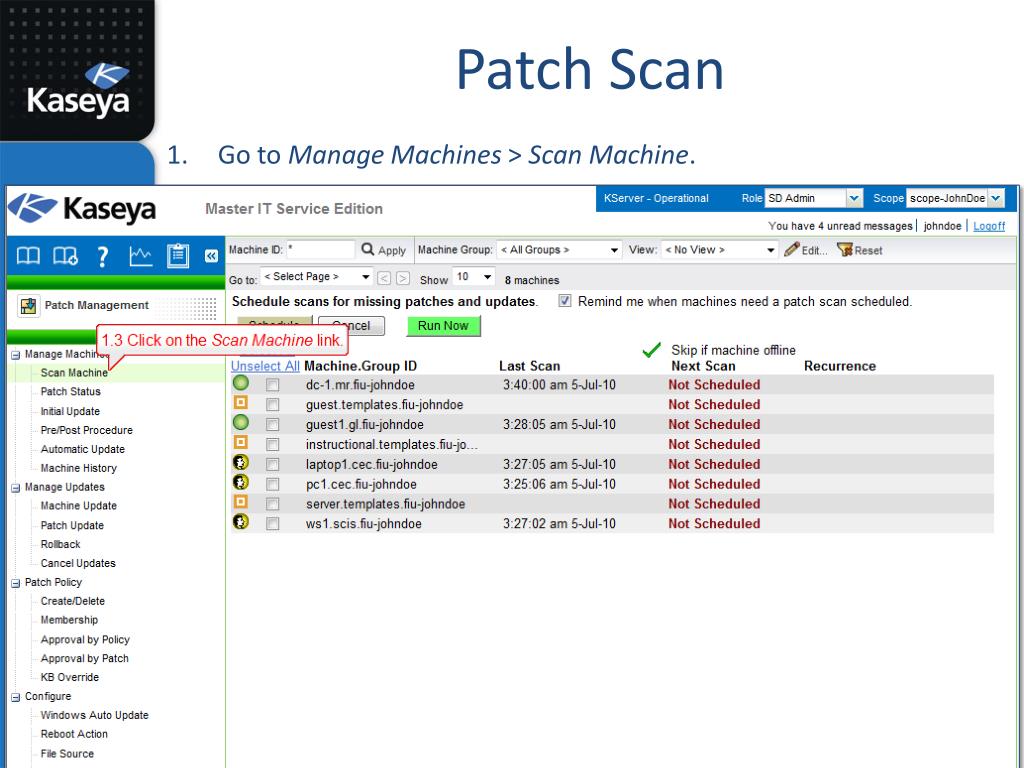Open the Scope scope-JohnDoe dropdown

[955, 198]
